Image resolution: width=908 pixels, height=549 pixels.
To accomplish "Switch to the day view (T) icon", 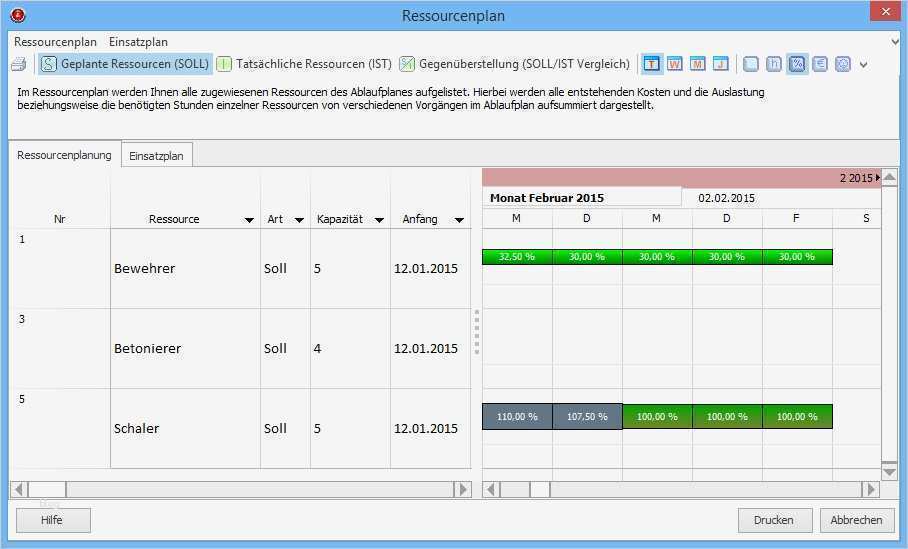I will coord(651,64).
